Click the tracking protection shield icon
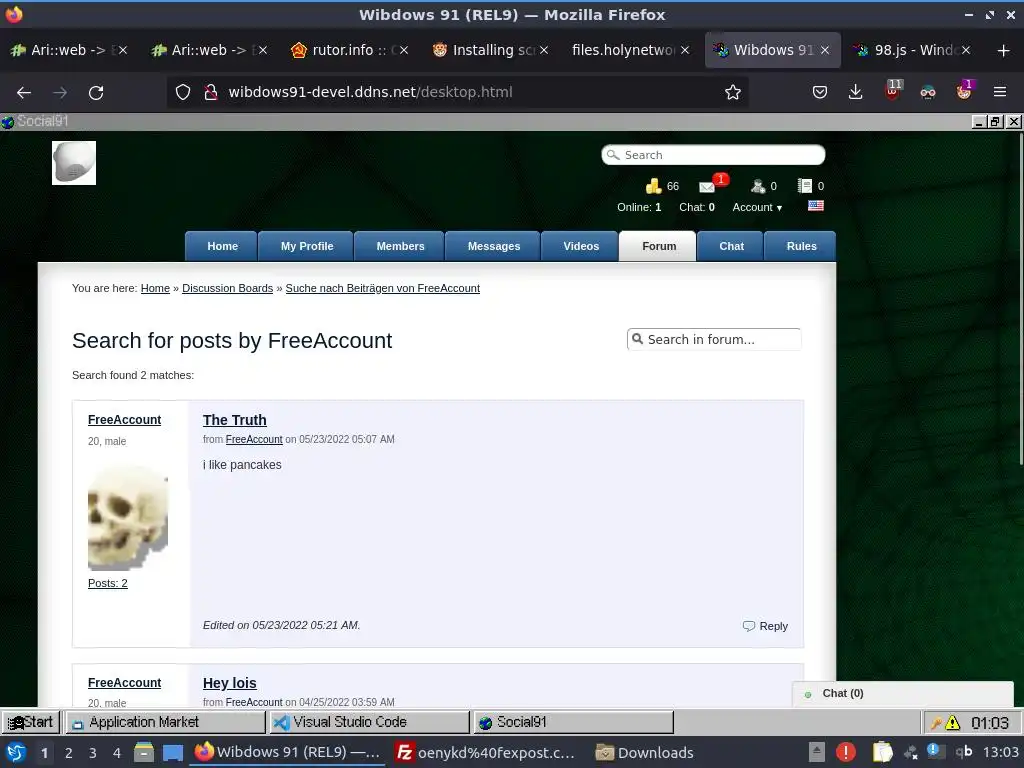Viewport: 1024px width, 768px height. [183, 92]
